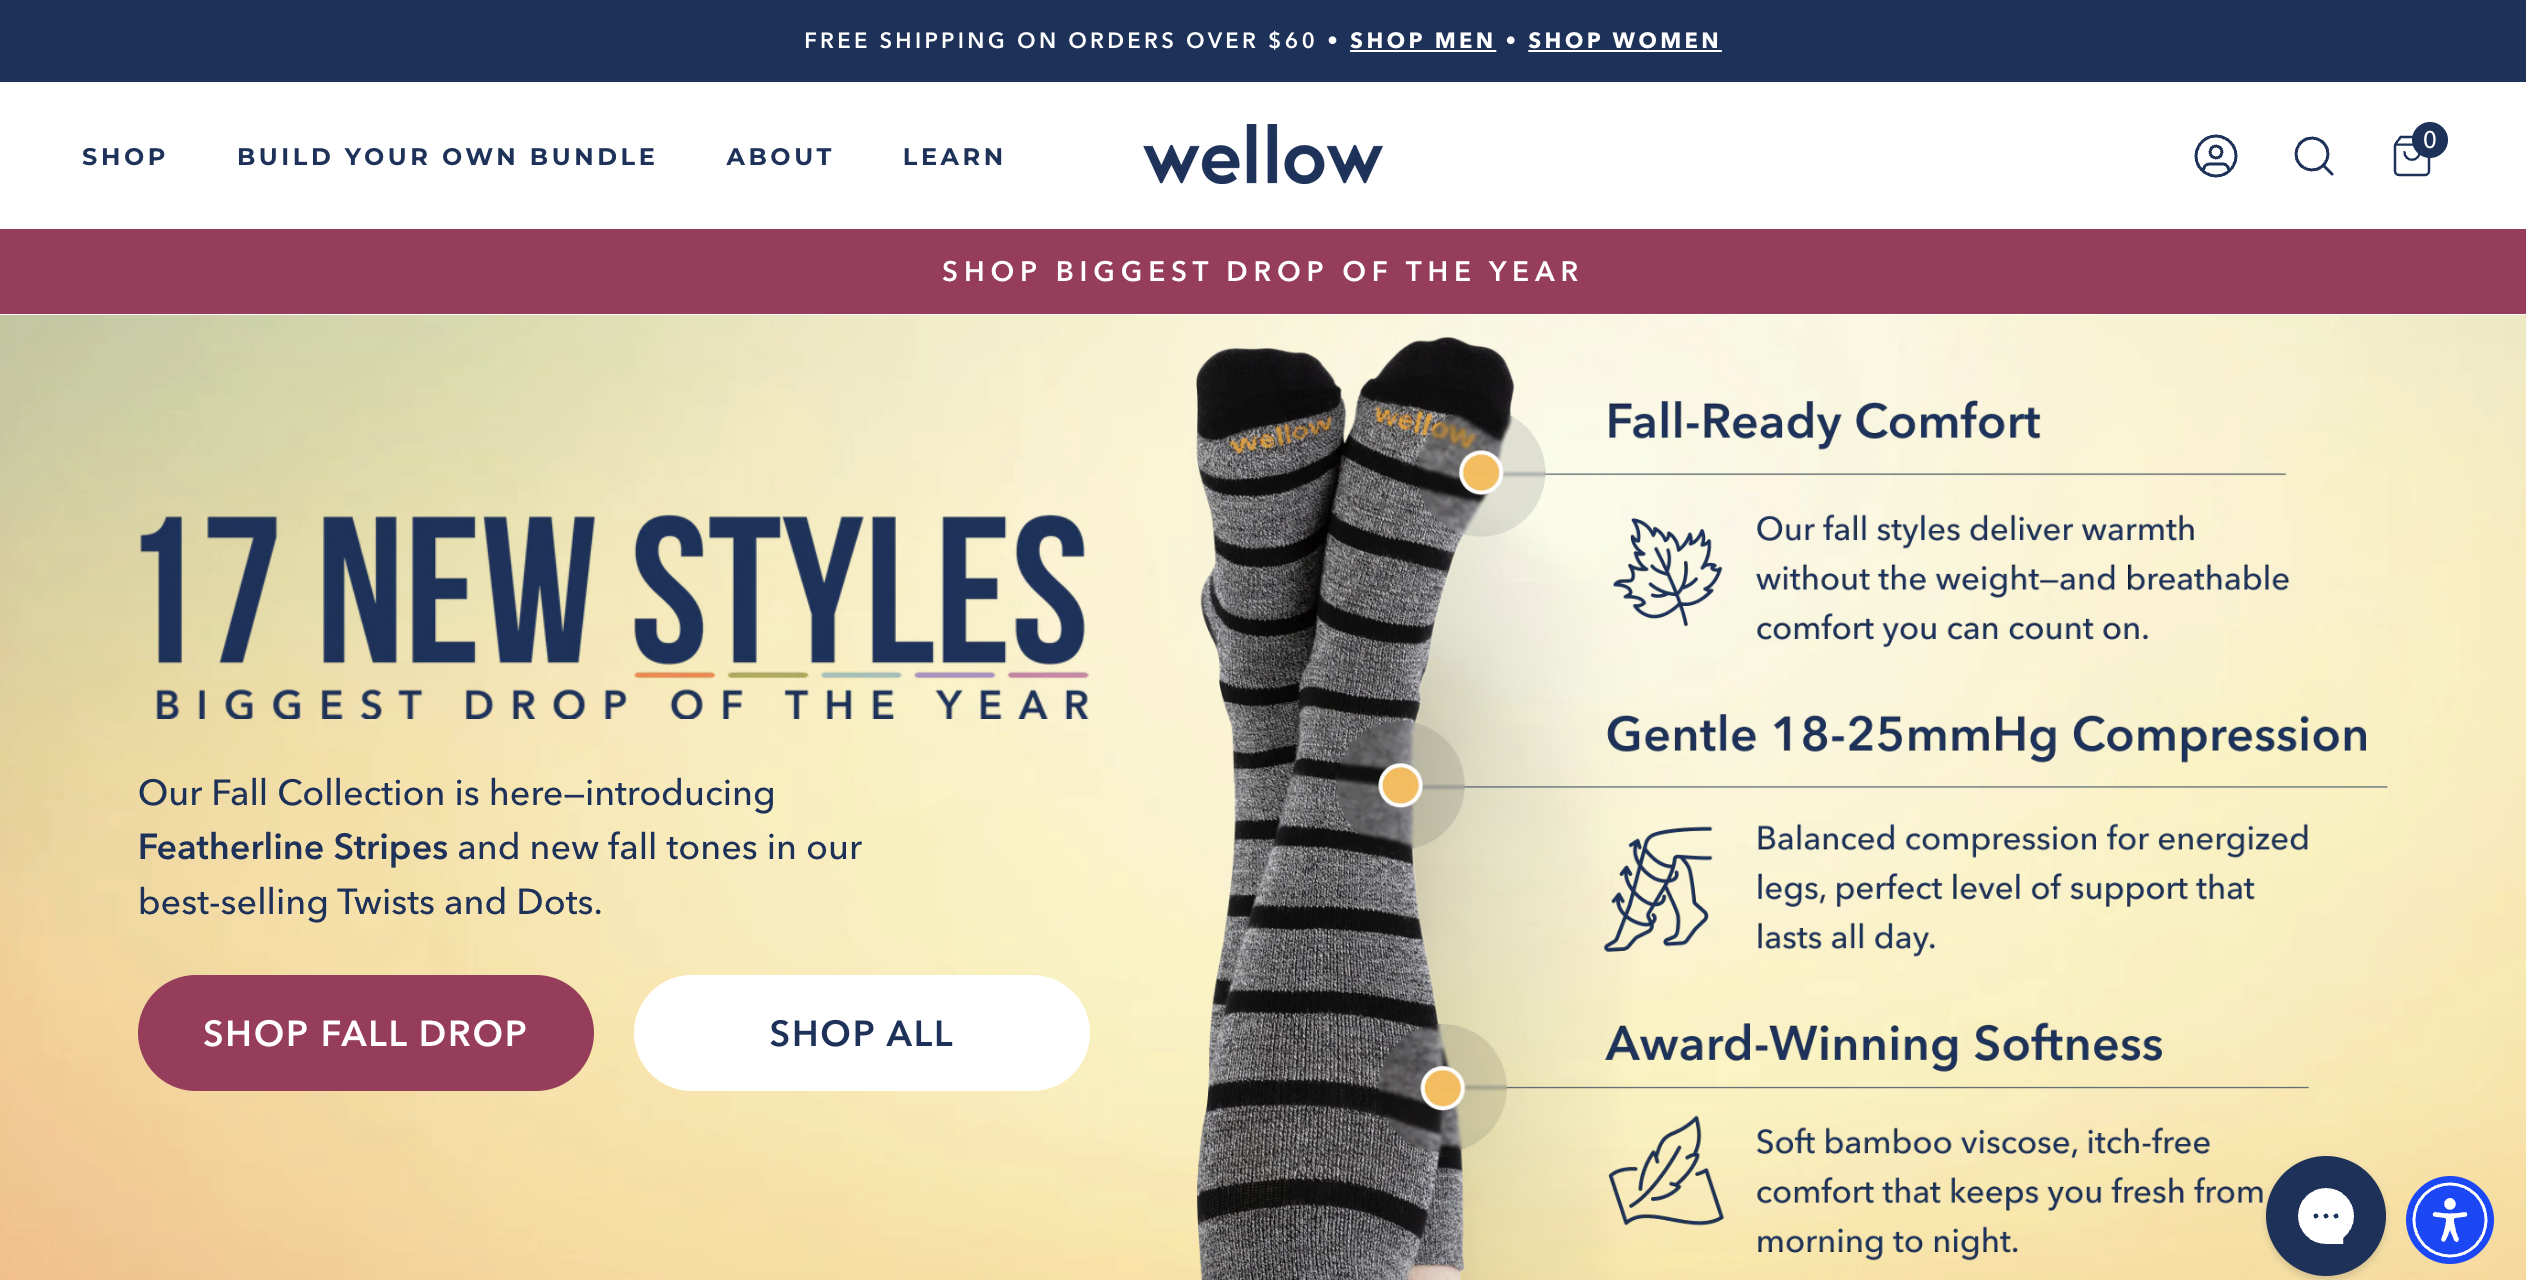Follow the Shop Men link
Screen dimensions: 2526x1280
coord(1422,41)
